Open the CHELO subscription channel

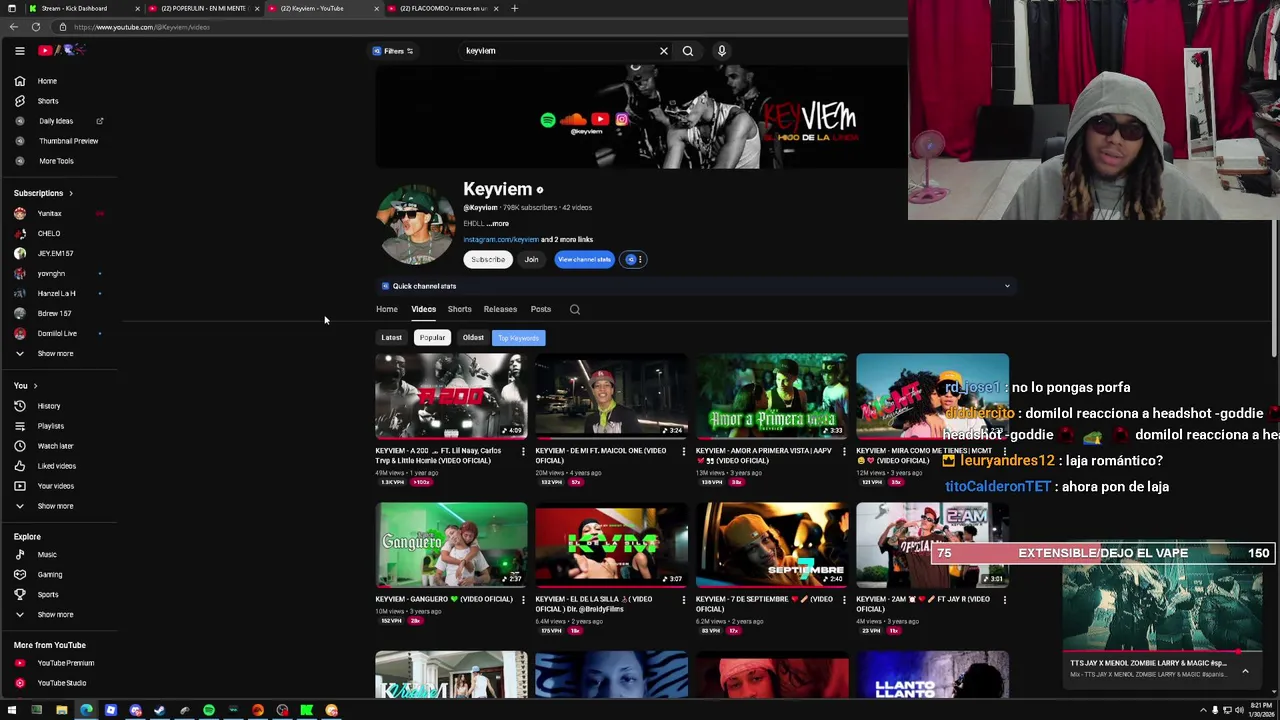[x=49, y=233]
